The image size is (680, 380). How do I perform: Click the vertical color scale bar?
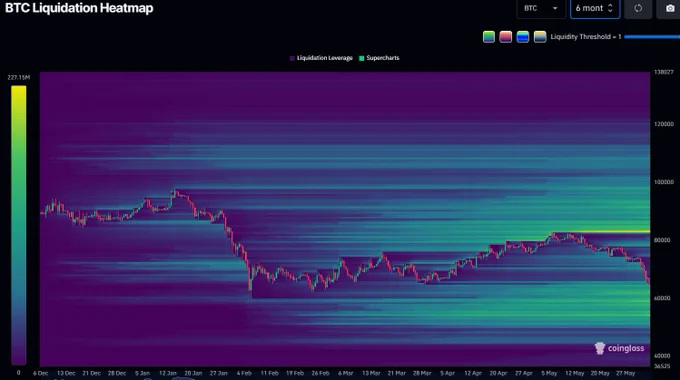19,225
